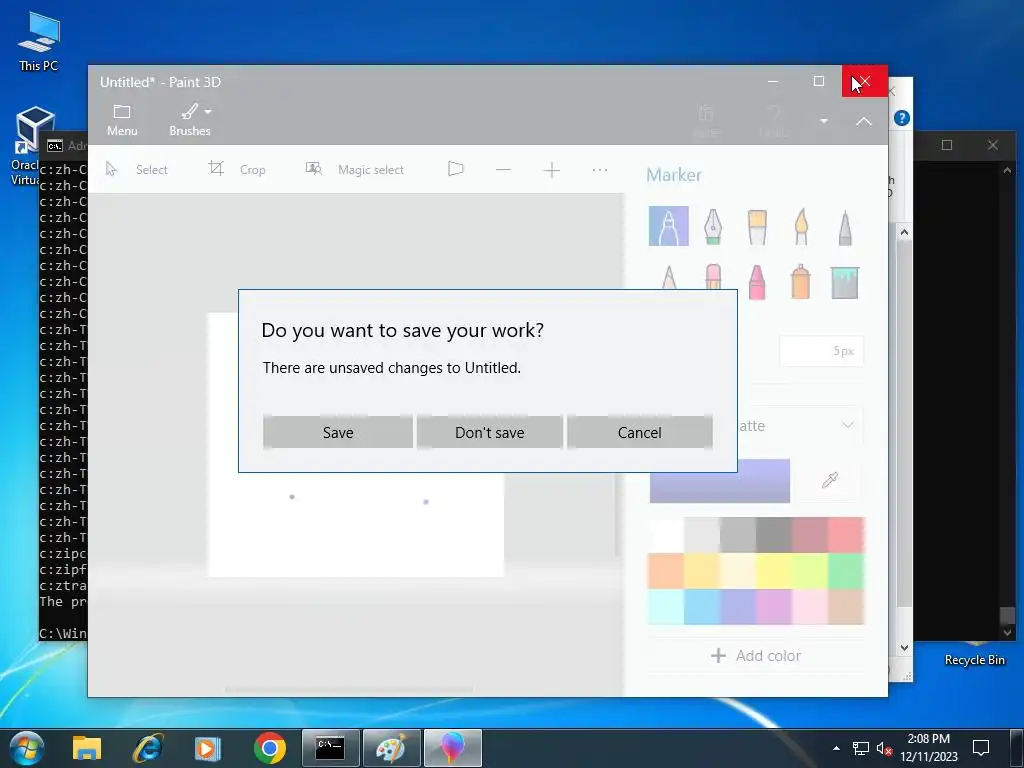1024x768 pixels.
Task: Click the muted volume tray icon
Action: point(884,748)
